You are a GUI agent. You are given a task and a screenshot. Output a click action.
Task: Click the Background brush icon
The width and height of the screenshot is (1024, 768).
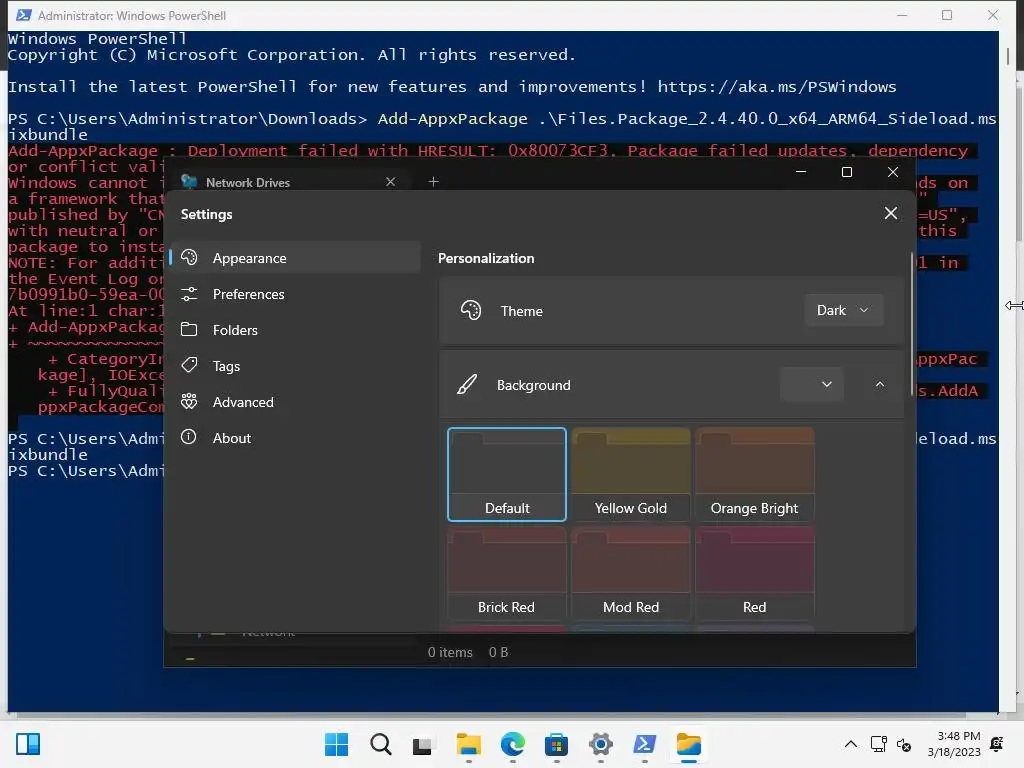[467, 384]
